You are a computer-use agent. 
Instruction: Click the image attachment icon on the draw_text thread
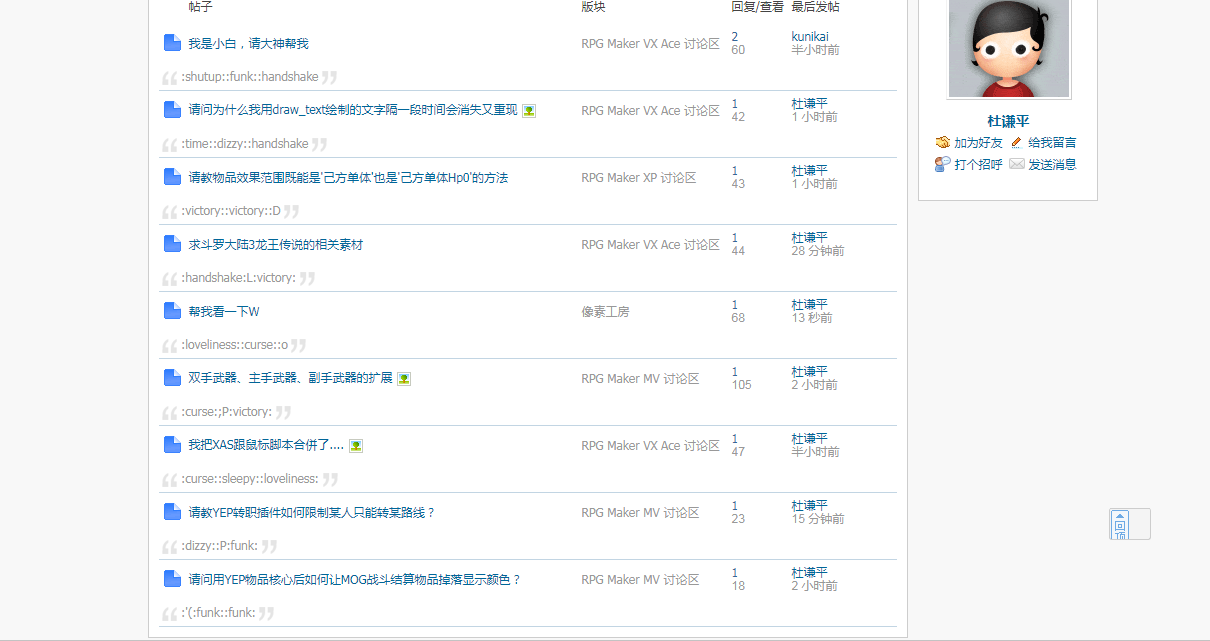coord(529,111)
